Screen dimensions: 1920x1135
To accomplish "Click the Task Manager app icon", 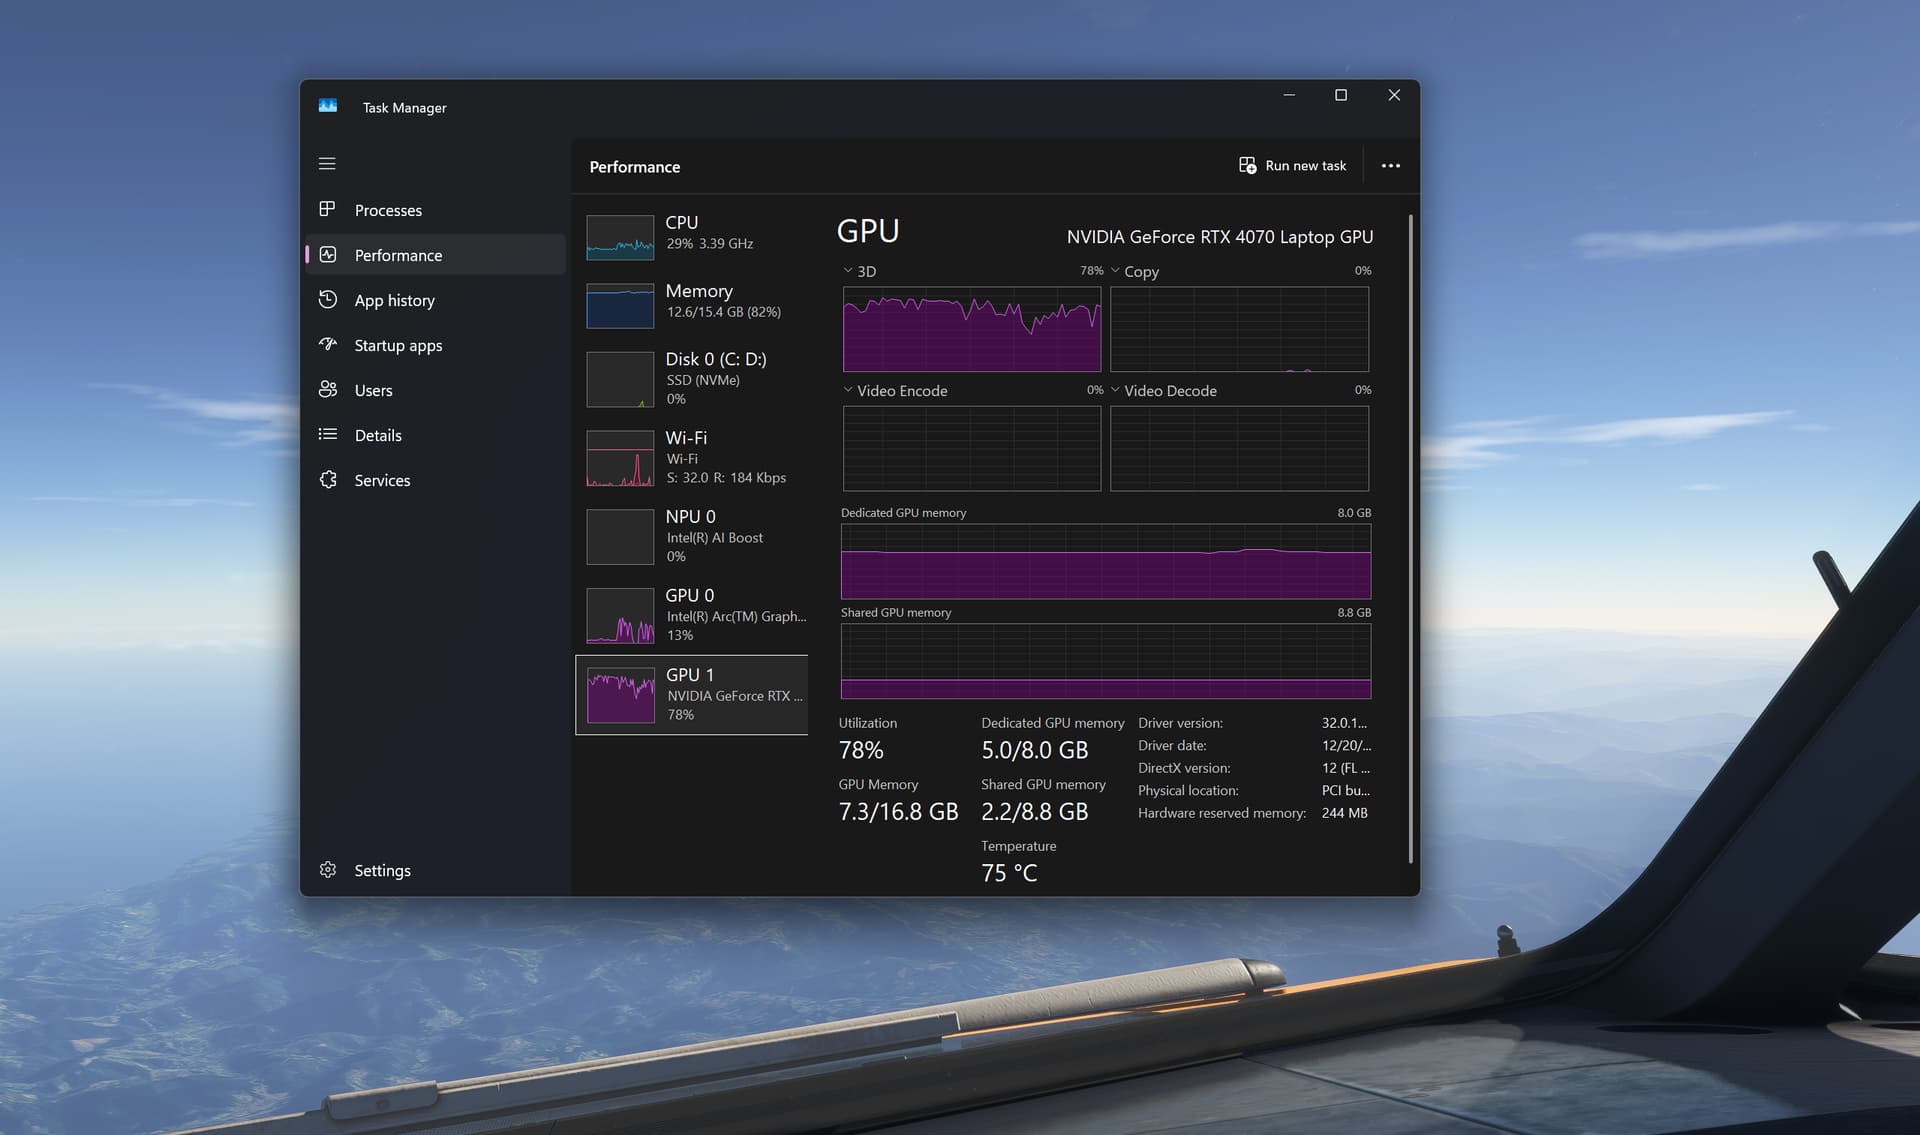I will pyautogui.click(x=328, y=106).
